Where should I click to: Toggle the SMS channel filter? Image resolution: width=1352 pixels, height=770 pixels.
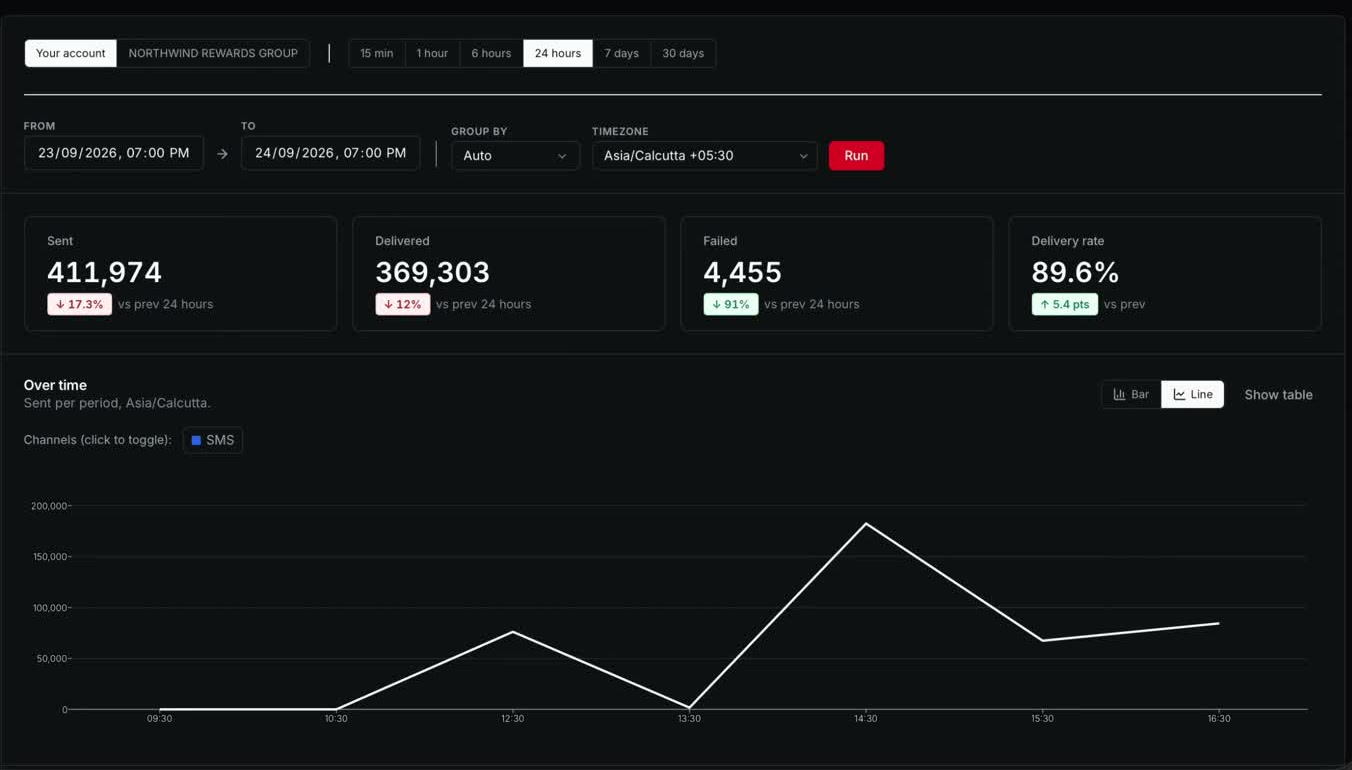[x=213, y=440]
